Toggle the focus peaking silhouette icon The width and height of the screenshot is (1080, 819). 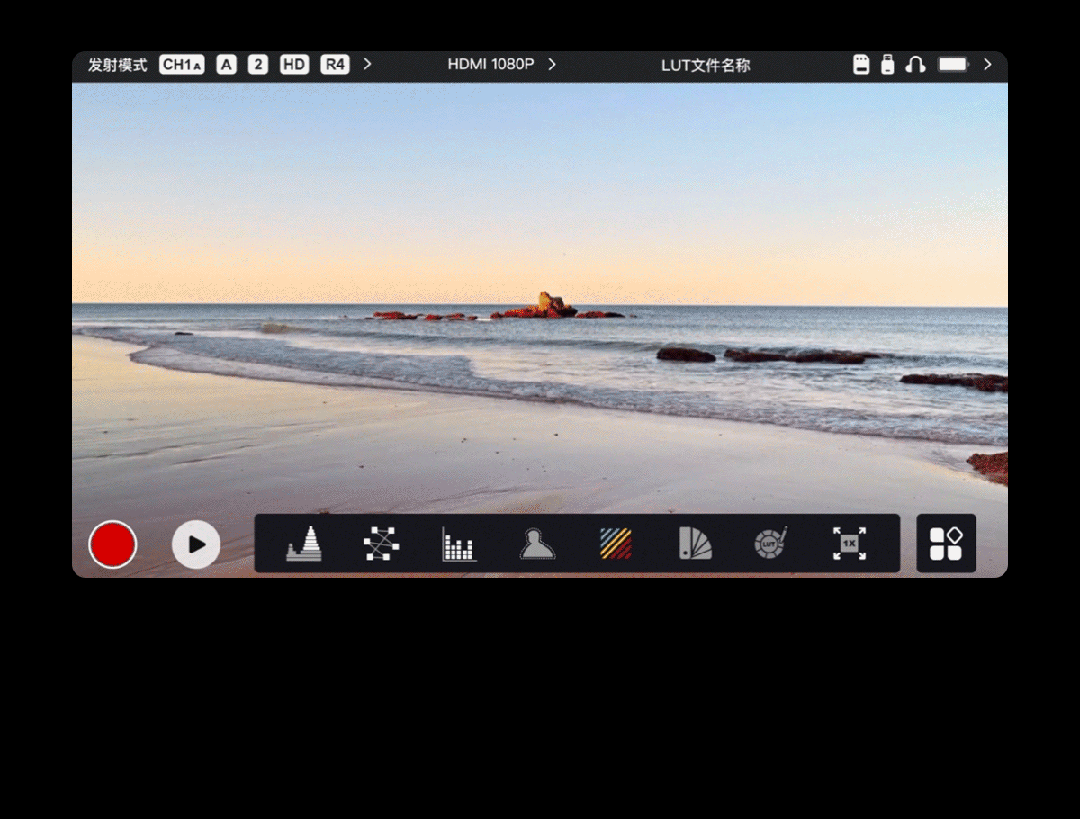coord(537,543)
